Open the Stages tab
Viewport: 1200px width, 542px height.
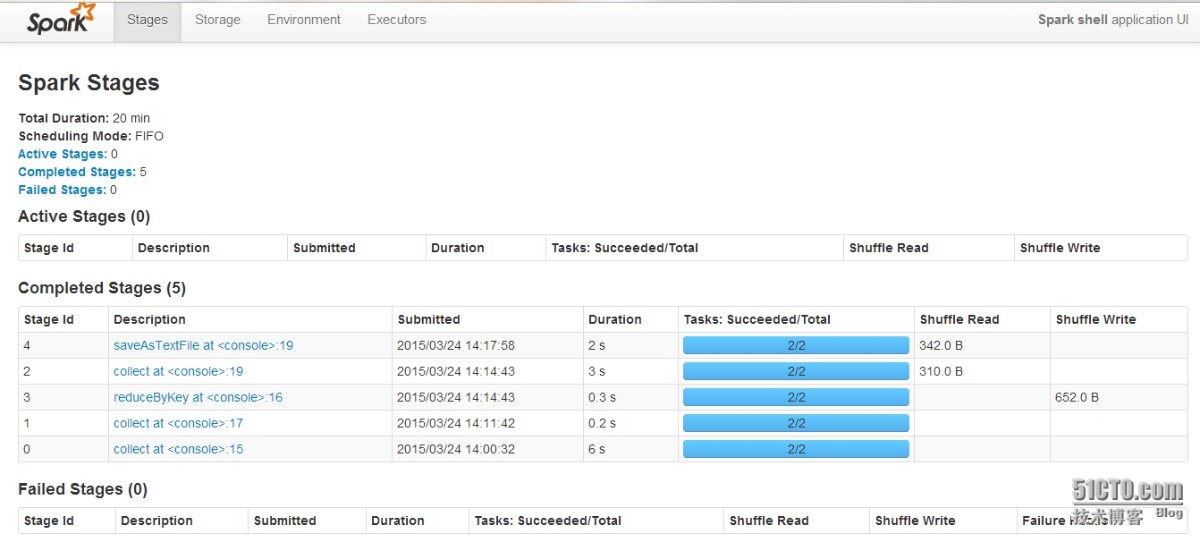pos(147,20)
